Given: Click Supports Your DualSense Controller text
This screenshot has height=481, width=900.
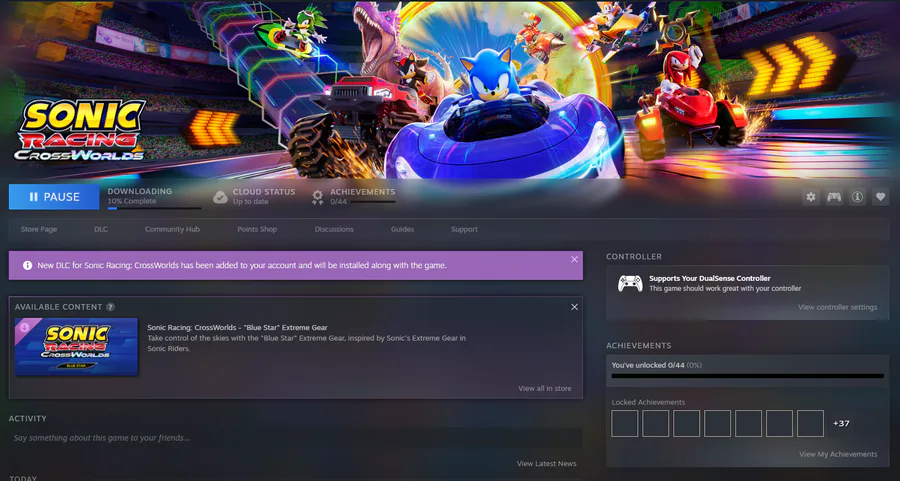Looking at the screenshot, I should 709,278.
